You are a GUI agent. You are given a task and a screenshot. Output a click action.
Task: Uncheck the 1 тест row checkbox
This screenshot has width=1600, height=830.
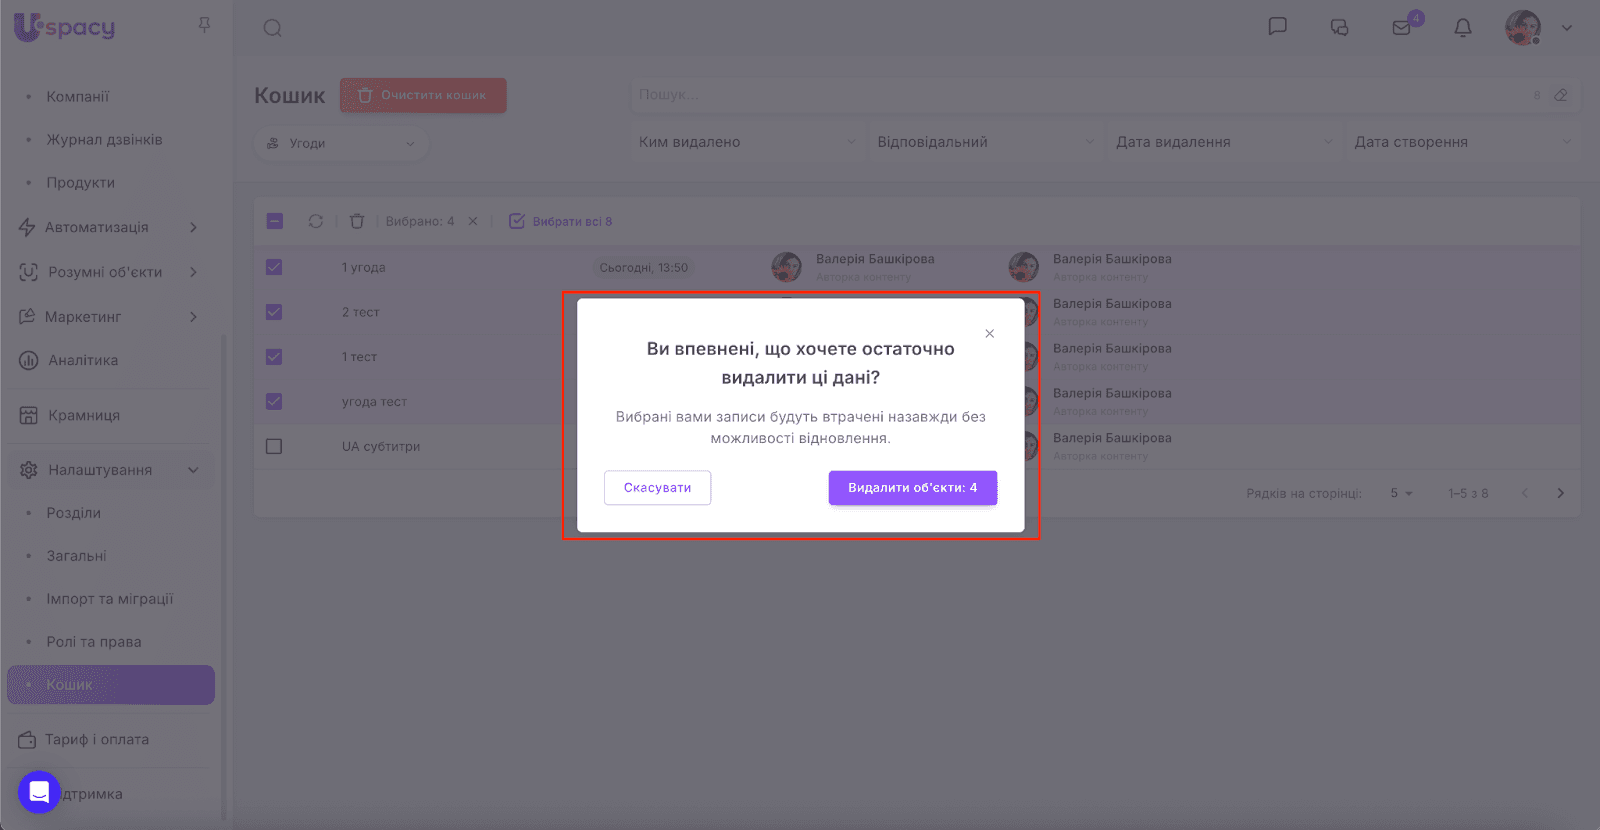coord(274,357)
